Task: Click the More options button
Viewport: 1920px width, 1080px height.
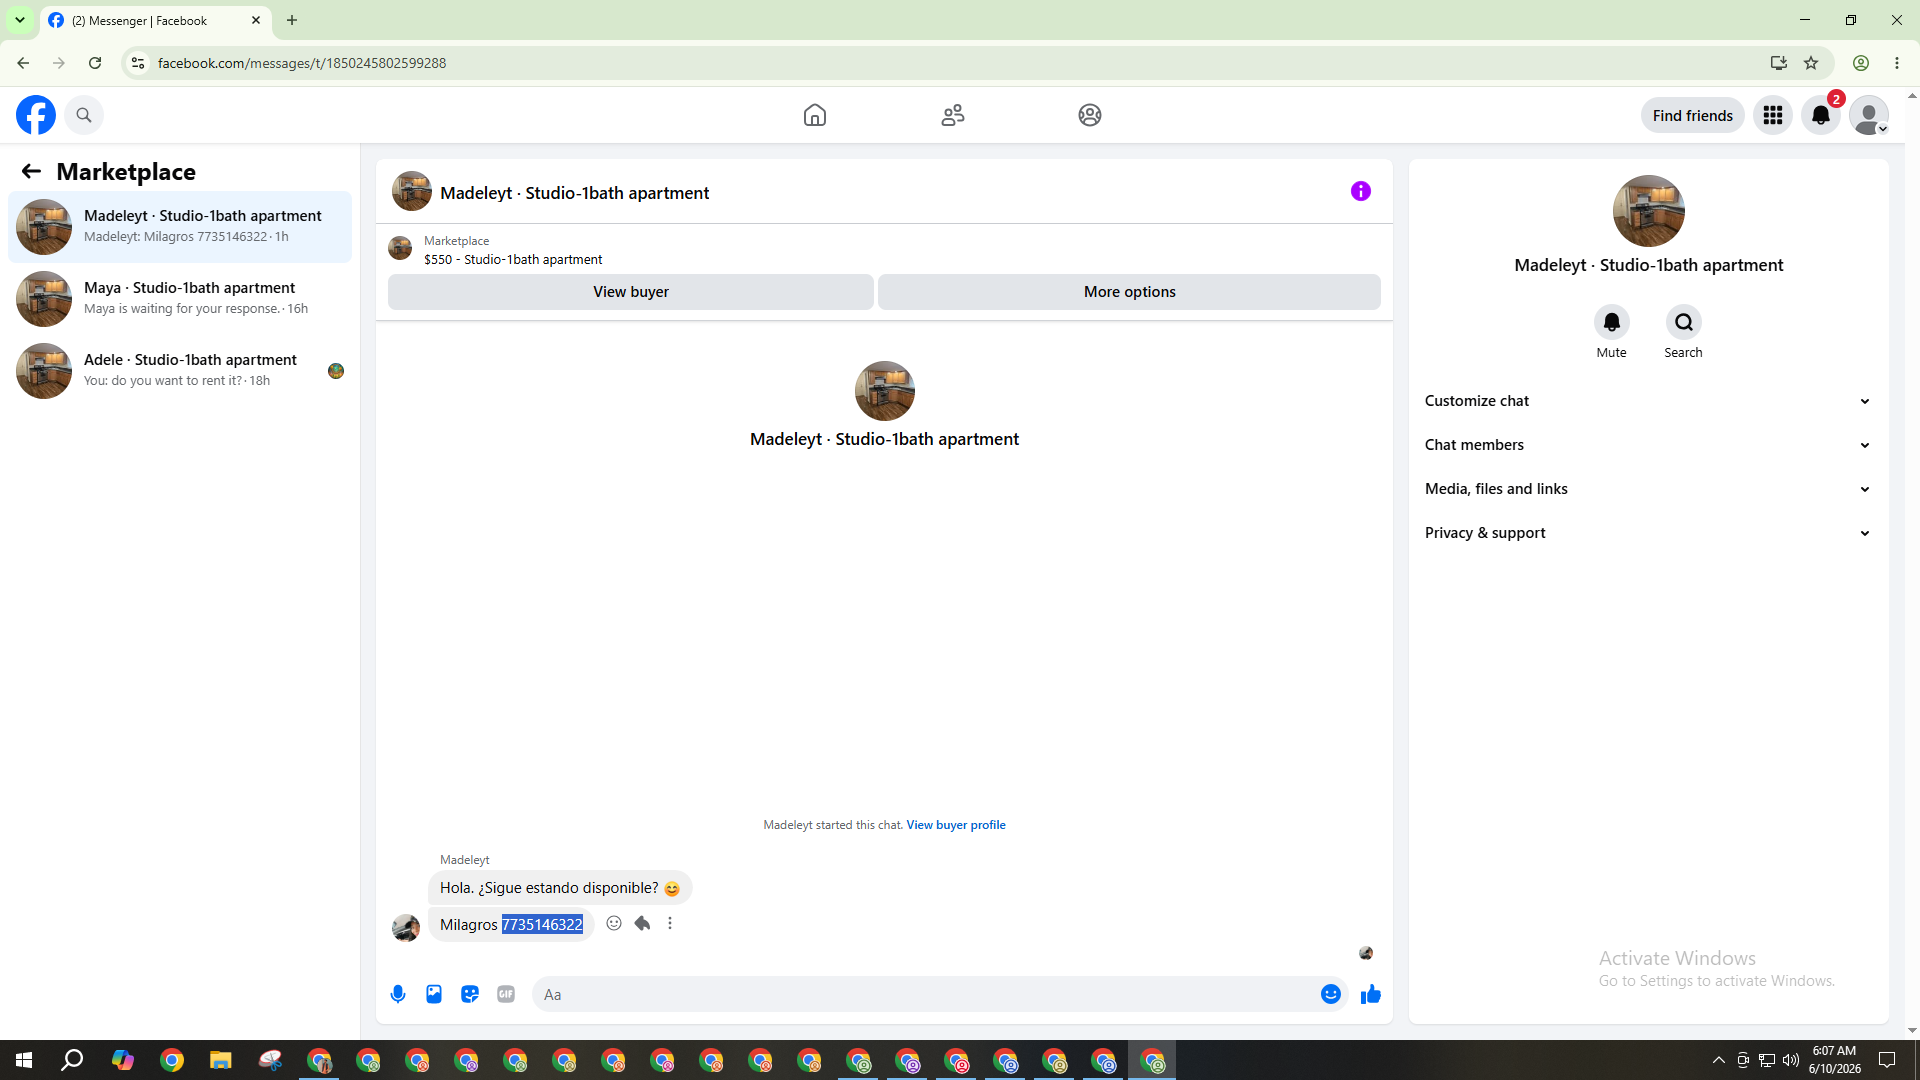Action: pos(1130,292)
